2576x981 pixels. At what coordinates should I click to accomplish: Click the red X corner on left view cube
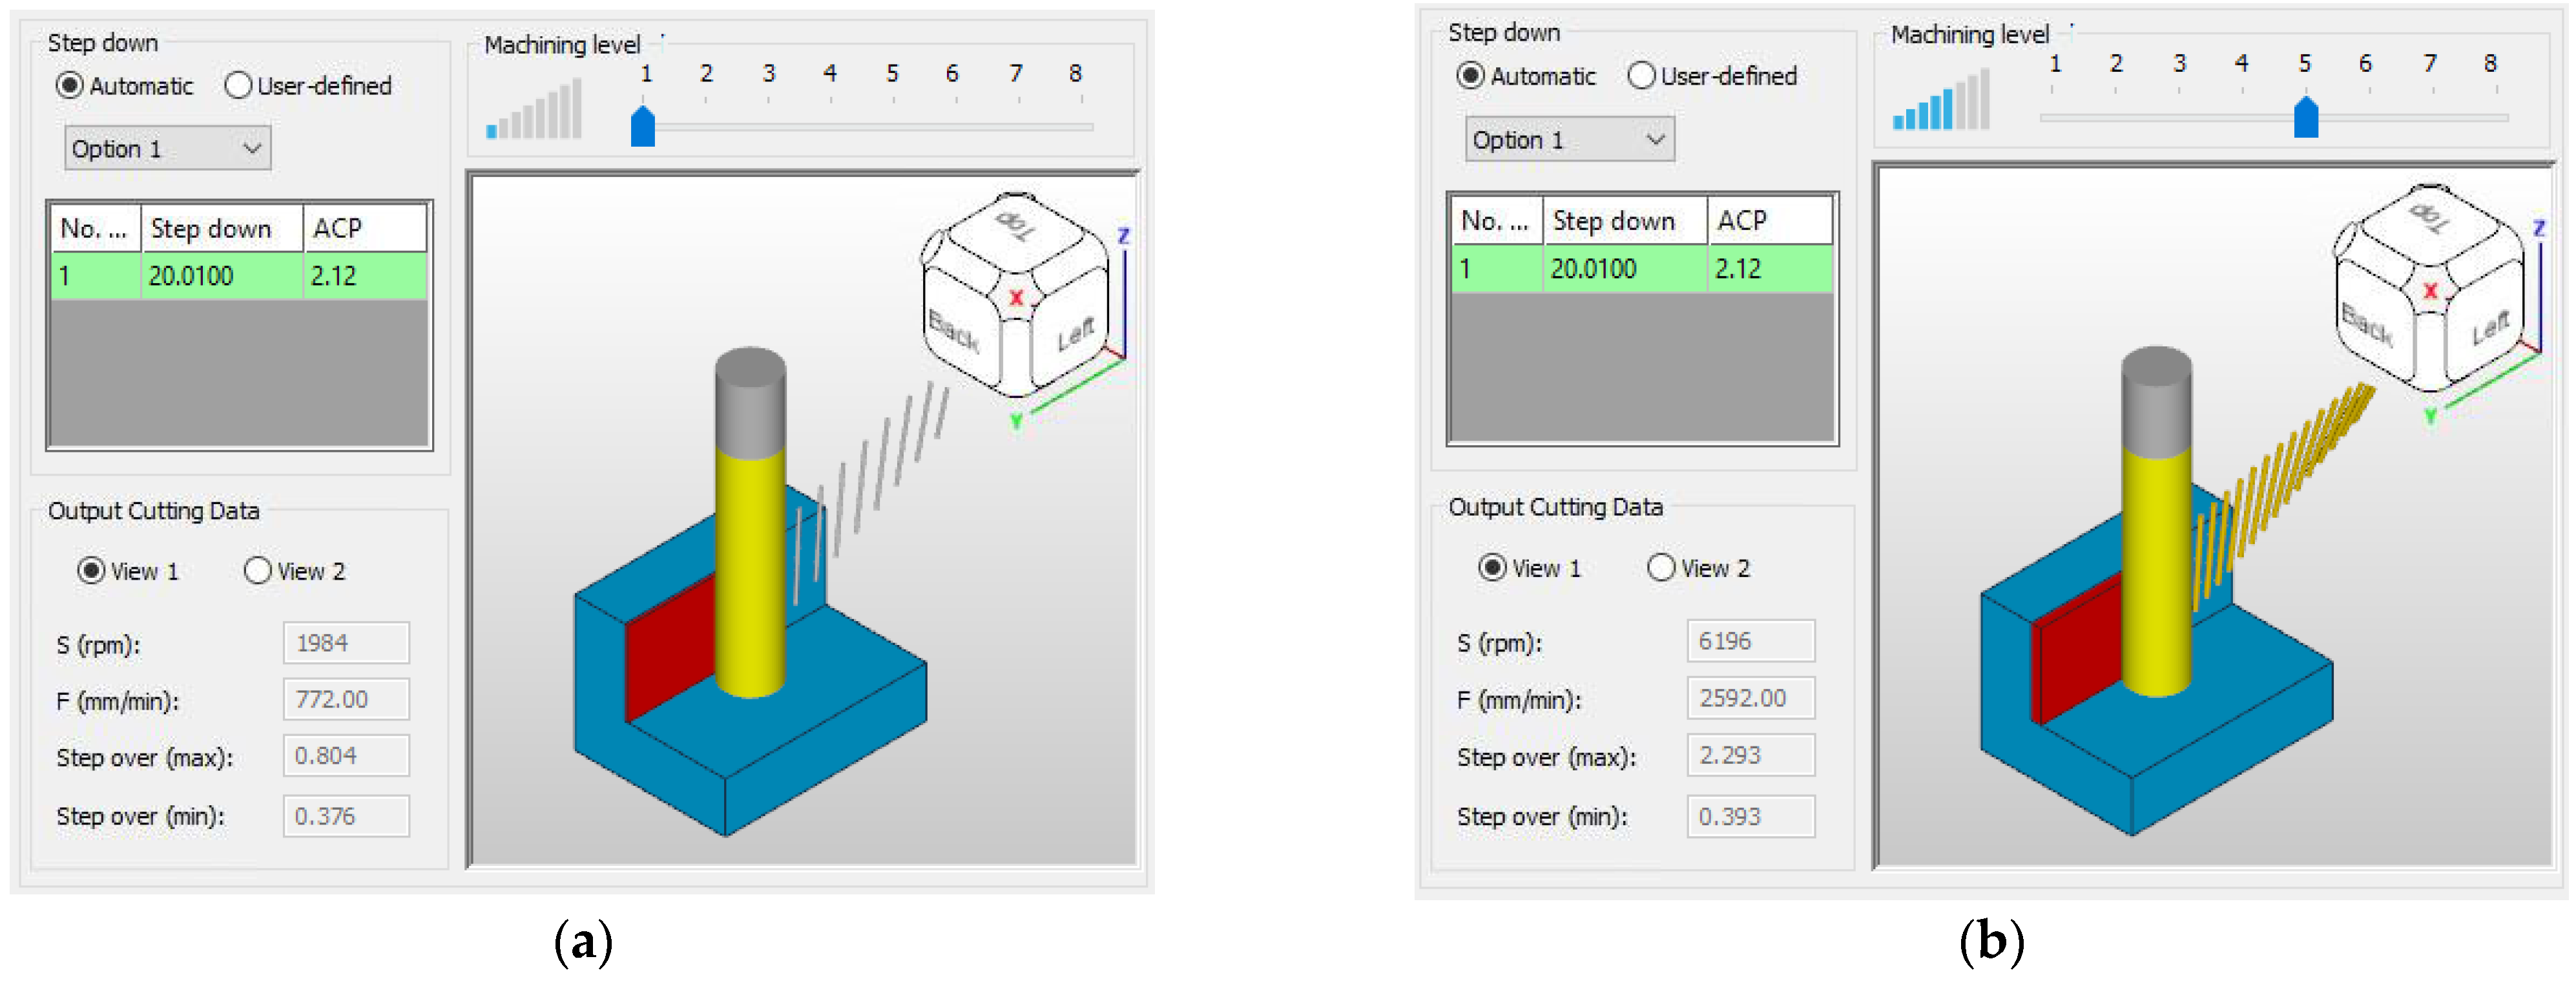[1016, 298]
